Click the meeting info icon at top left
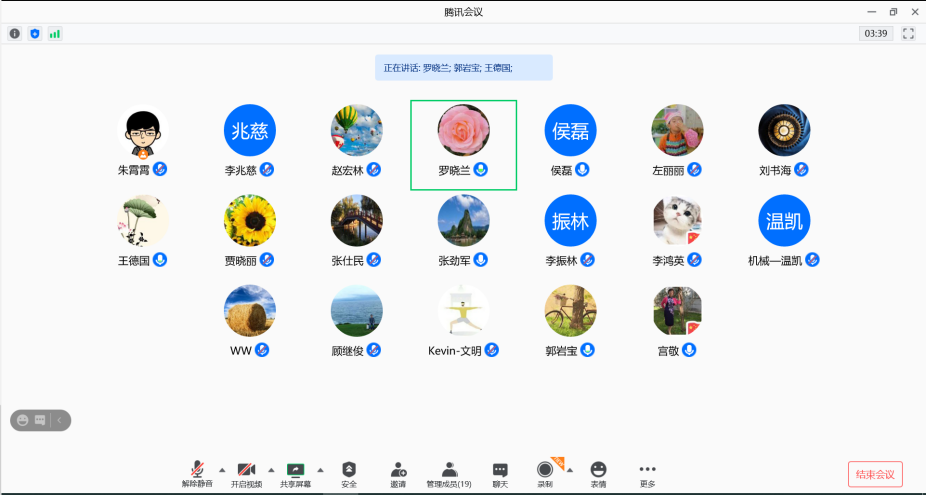 point(15,33)
